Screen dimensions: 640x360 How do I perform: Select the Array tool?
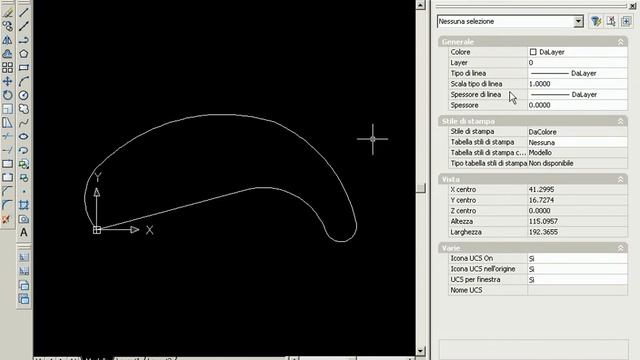[x=7, y=67]
